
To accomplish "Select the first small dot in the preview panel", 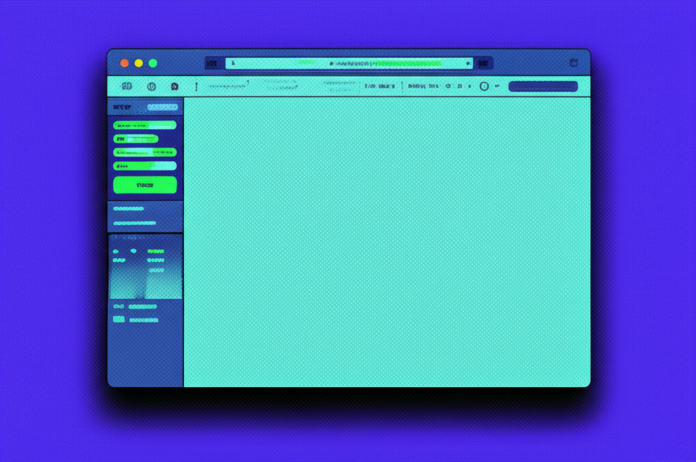I will [x=116, y=251].
